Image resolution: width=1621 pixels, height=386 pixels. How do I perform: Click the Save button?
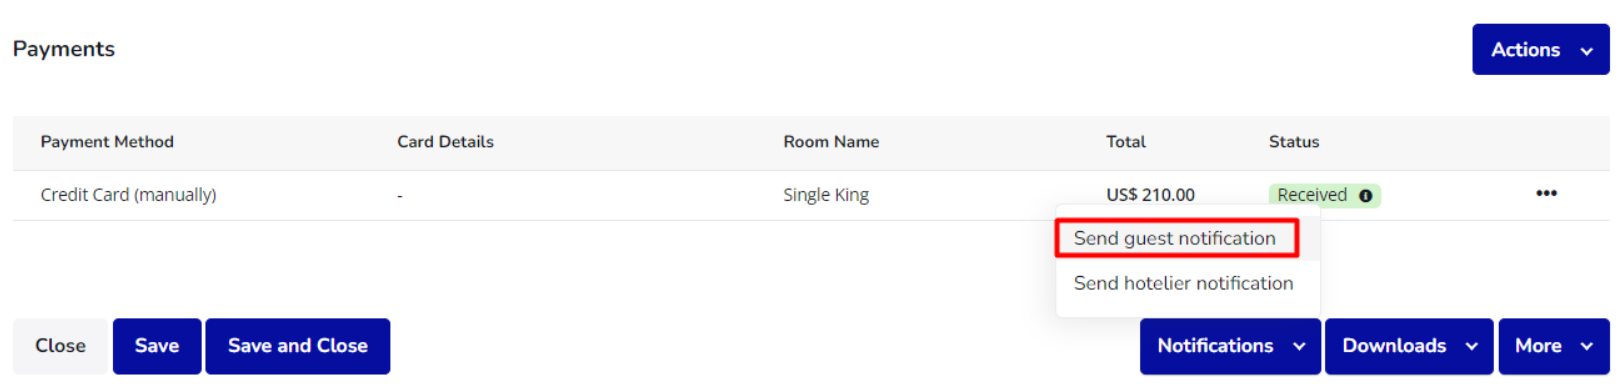[x=157, y=346]
